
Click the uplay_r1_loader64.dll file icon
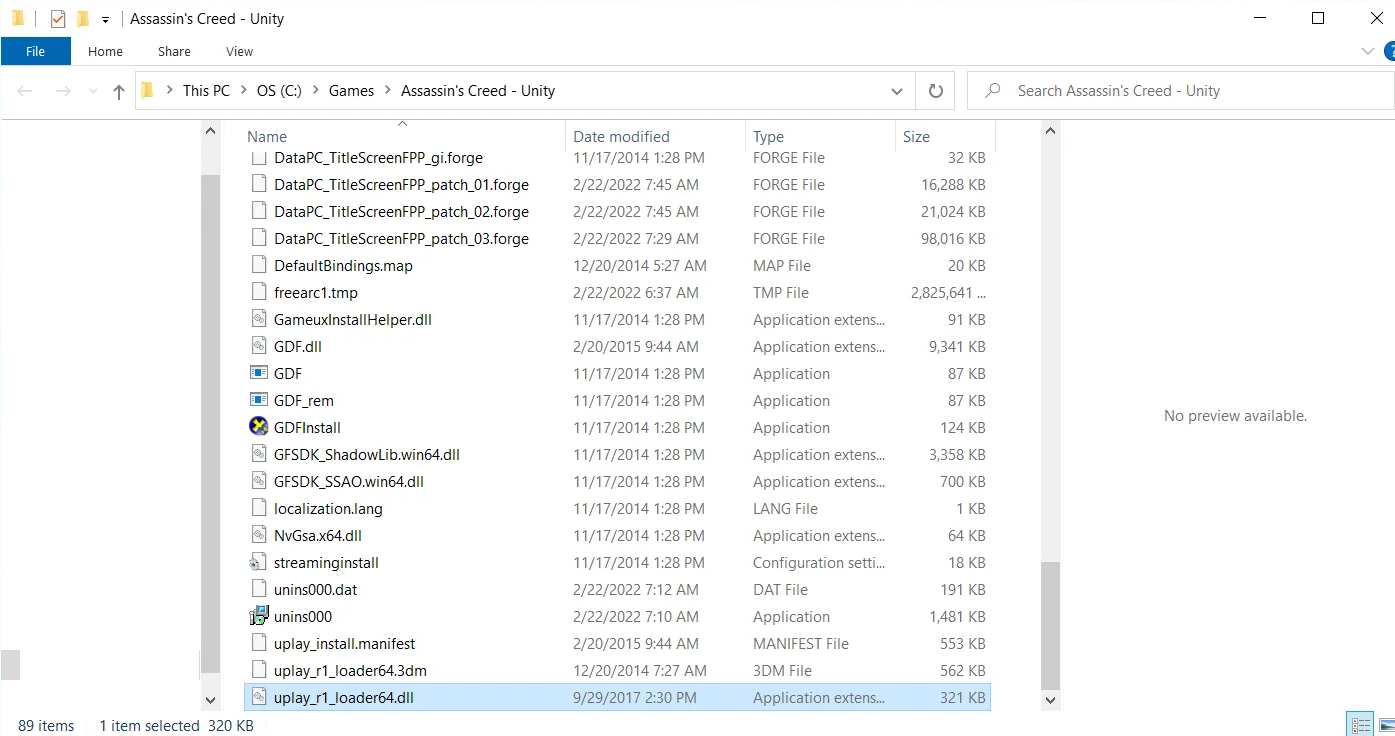258,697
